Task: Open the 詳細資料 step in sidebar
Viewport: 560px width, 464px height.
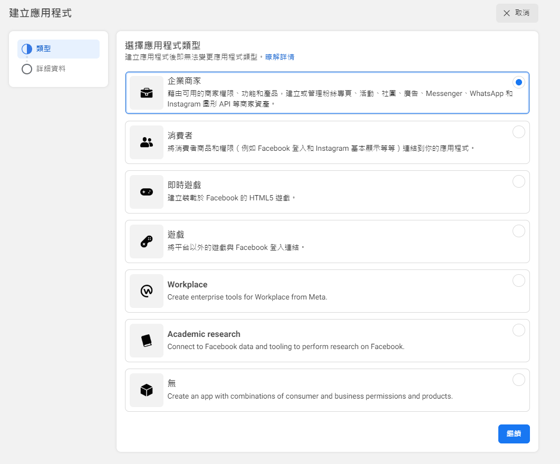Action: click(59, 69)
